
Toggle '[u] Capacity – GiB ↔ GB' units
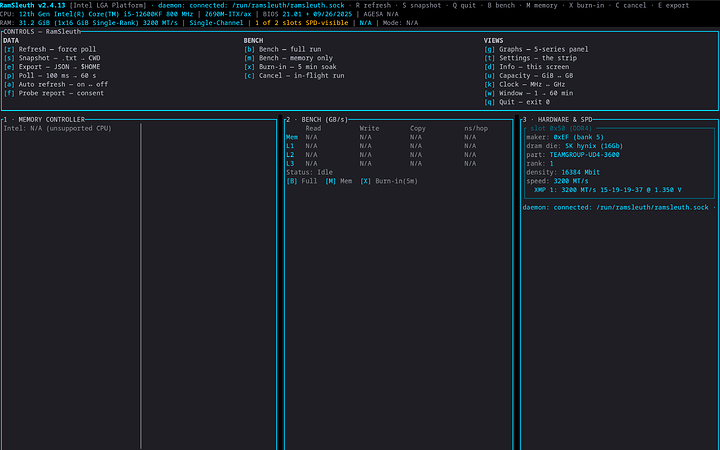528,75
